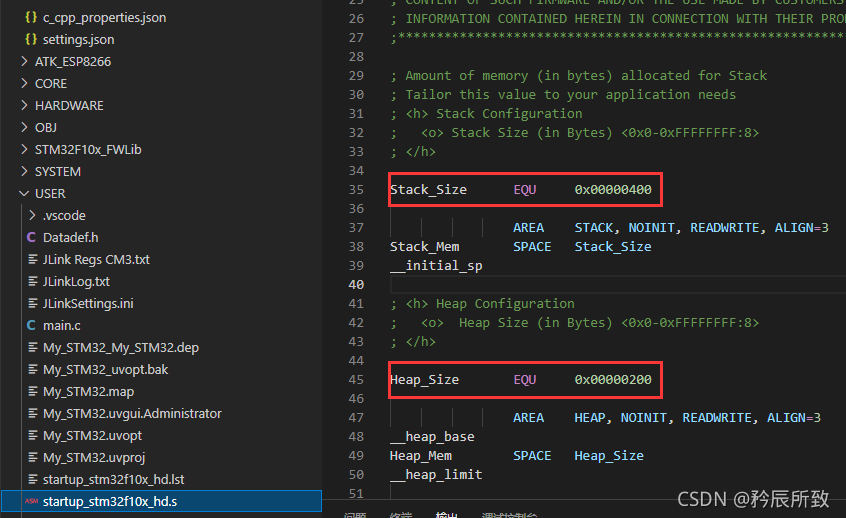Viewport: 846px width, 518px height.
Task: Expand the ATK_ESP8266 folder
Action: (24, 62)
